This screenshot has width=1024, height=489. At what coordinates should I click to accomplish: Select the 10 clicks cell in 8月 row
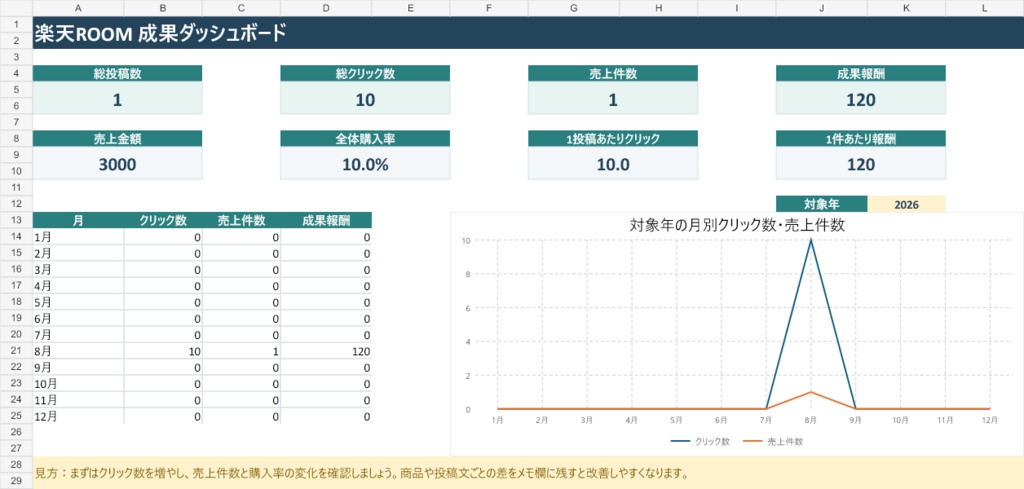163,351
